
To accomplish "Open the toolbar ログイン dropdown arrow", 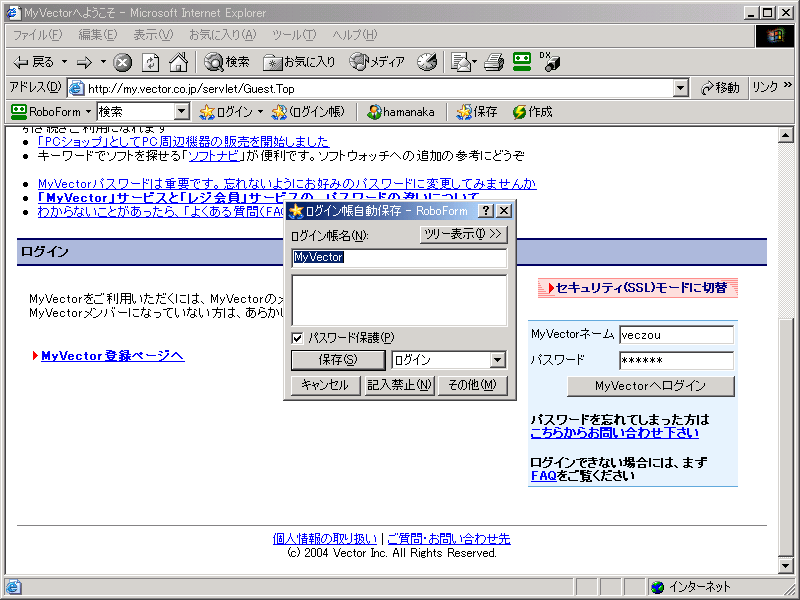I will tap(260, 112).
